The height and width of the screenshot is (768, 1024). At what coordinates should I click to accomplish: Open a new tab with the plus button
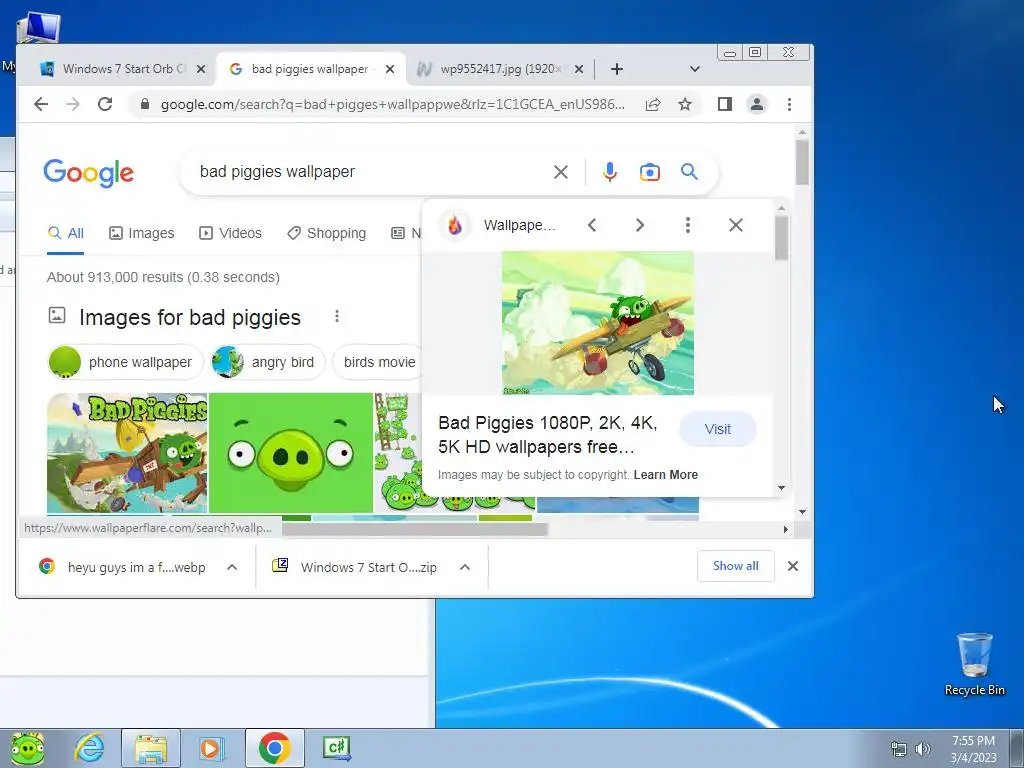[x=616, y=69]
